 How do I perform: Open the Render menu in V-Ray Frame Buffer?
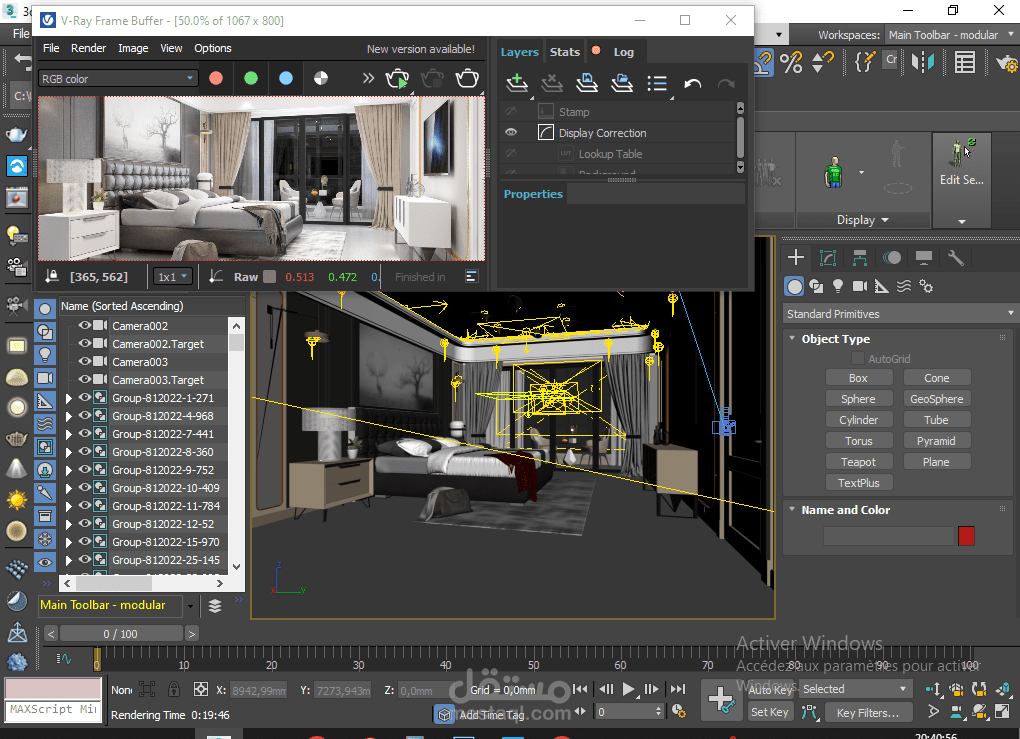coord(88,48)
